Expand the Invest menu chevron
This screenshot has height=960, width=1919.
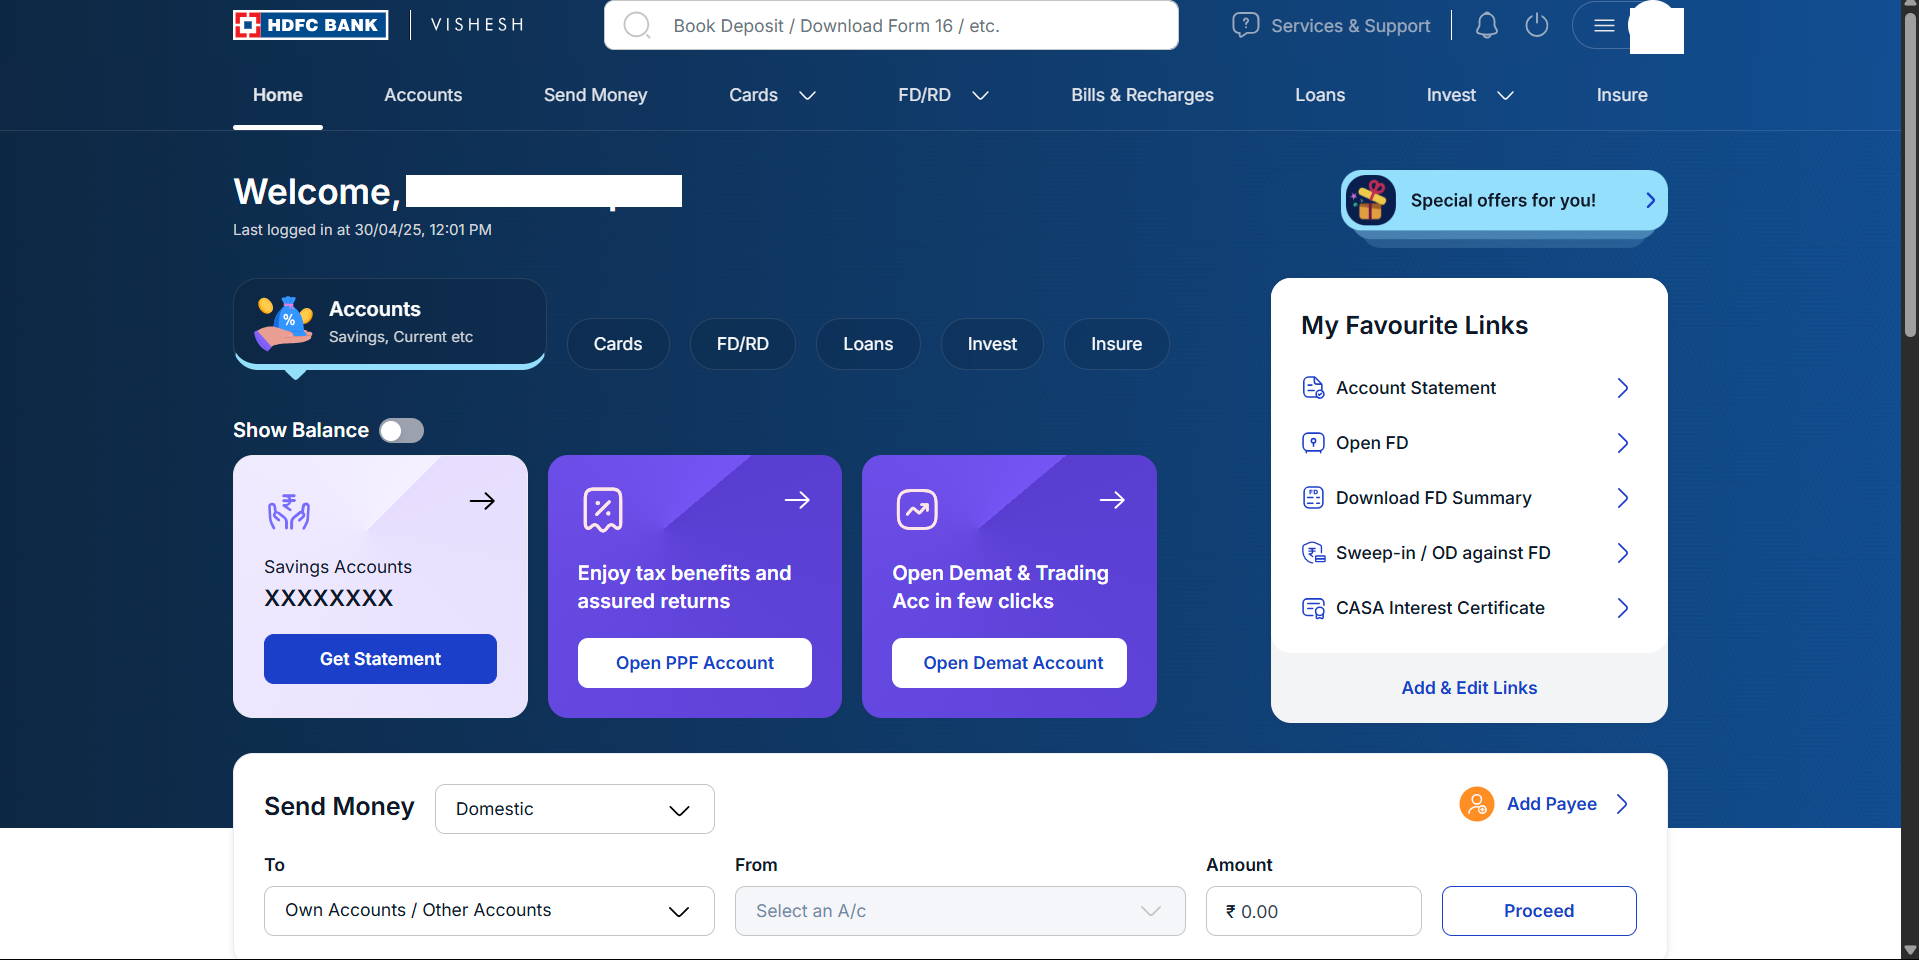(x=1506, y=96)
